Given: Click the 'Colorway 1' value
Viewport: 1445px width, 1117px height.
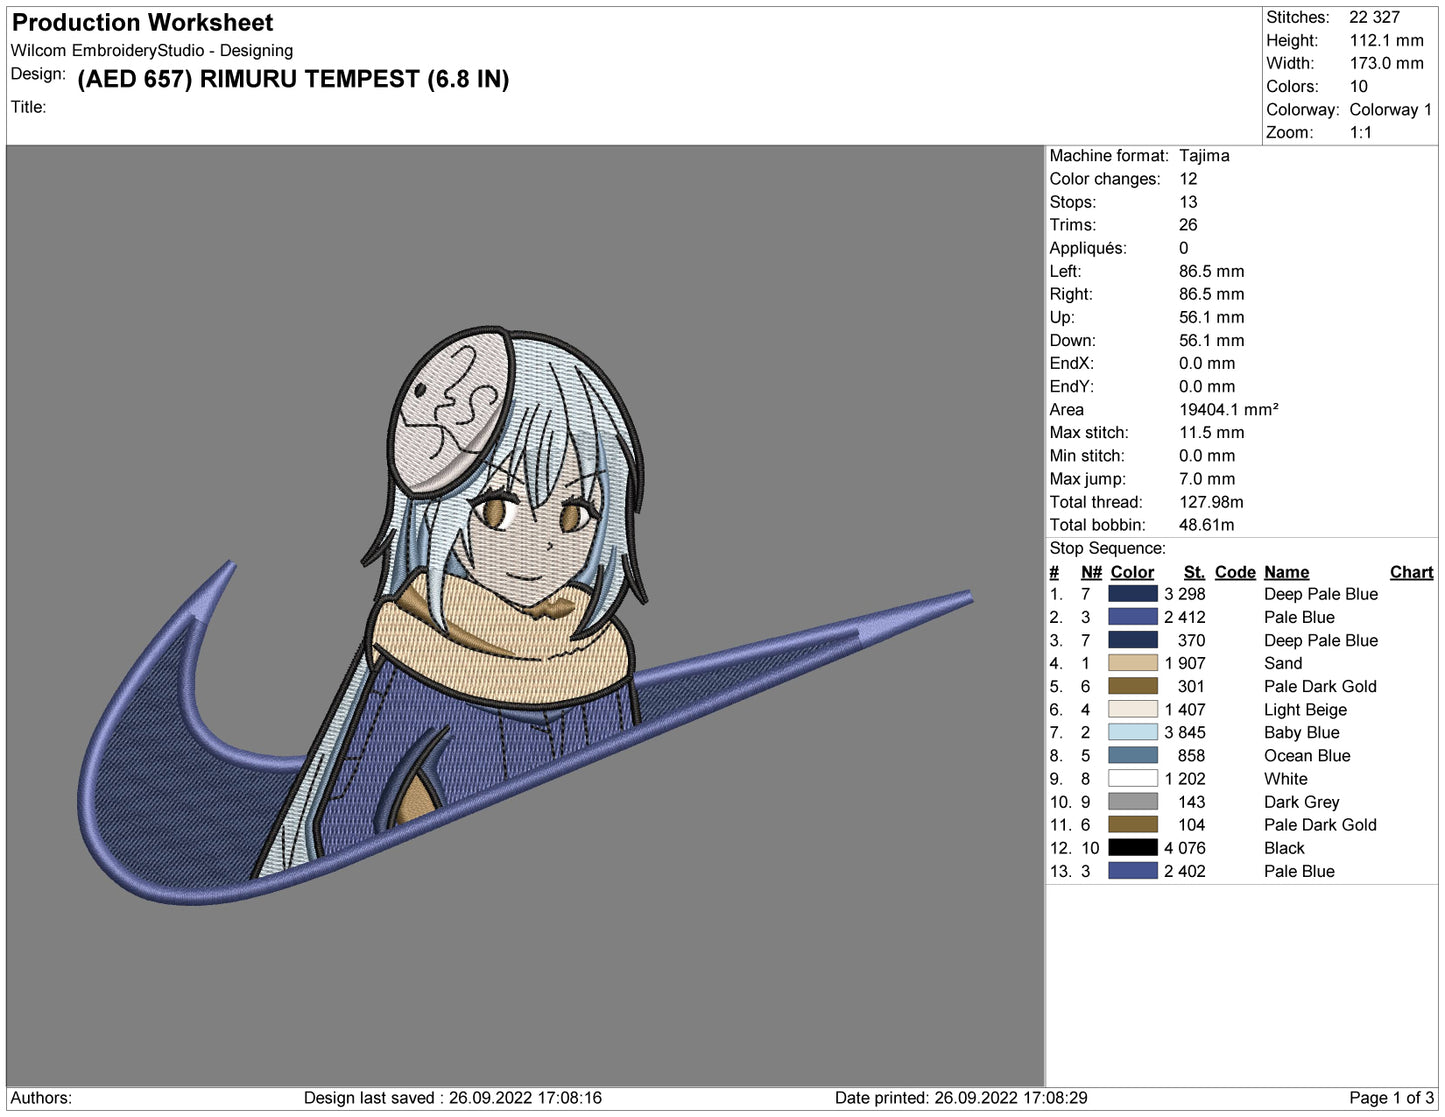Looking at the screenshot, I should [1390, 109].
